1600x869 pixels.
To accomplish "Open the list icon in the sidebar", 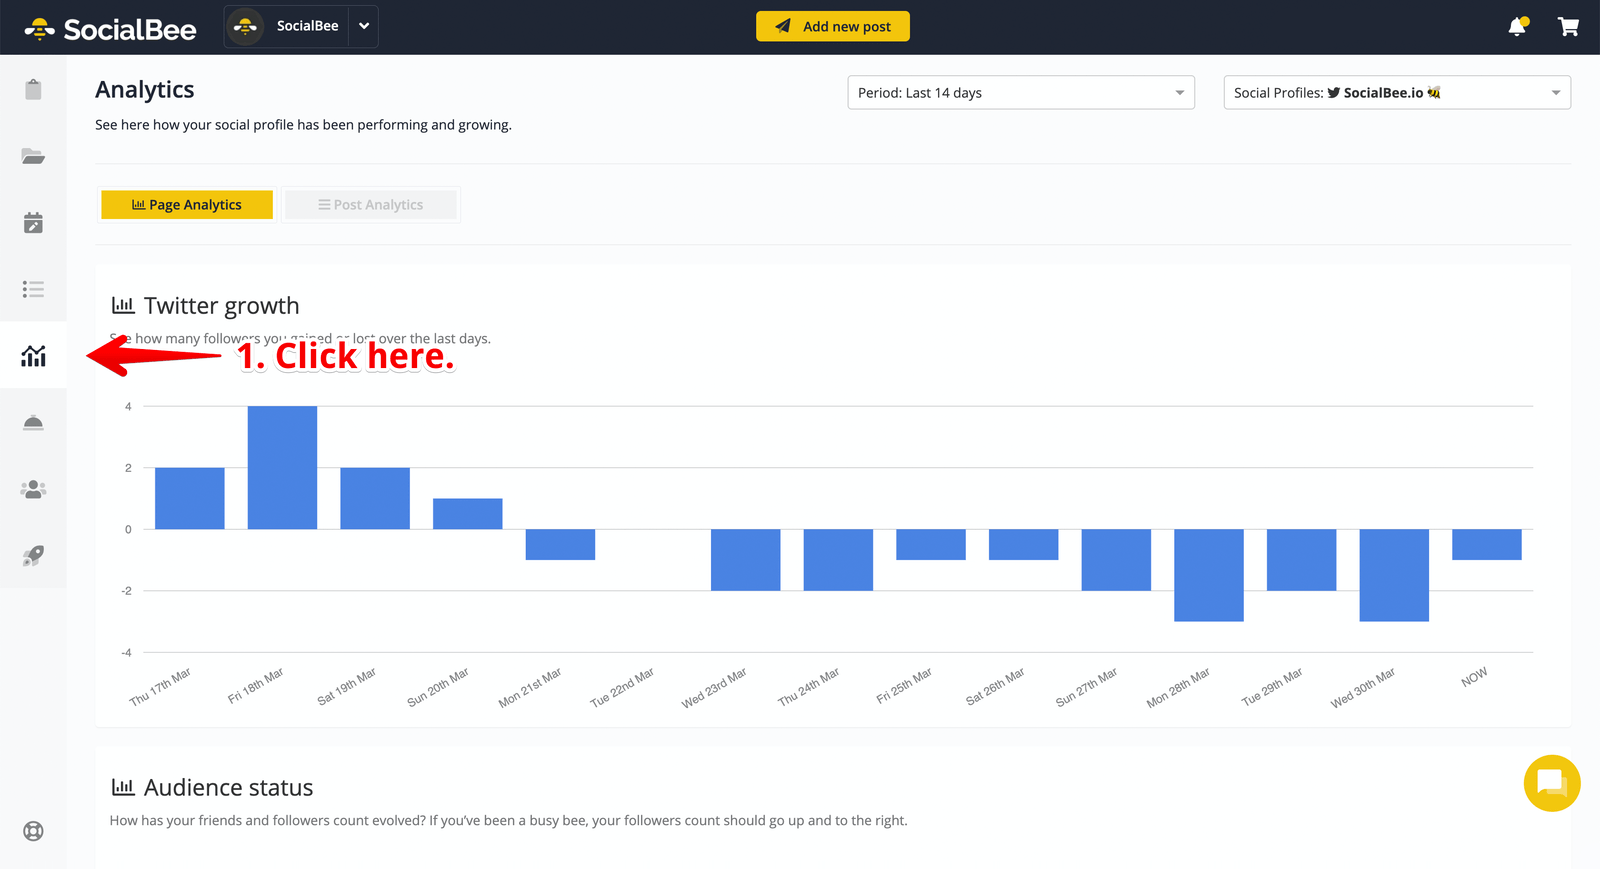I will click(x=33, y=289).
